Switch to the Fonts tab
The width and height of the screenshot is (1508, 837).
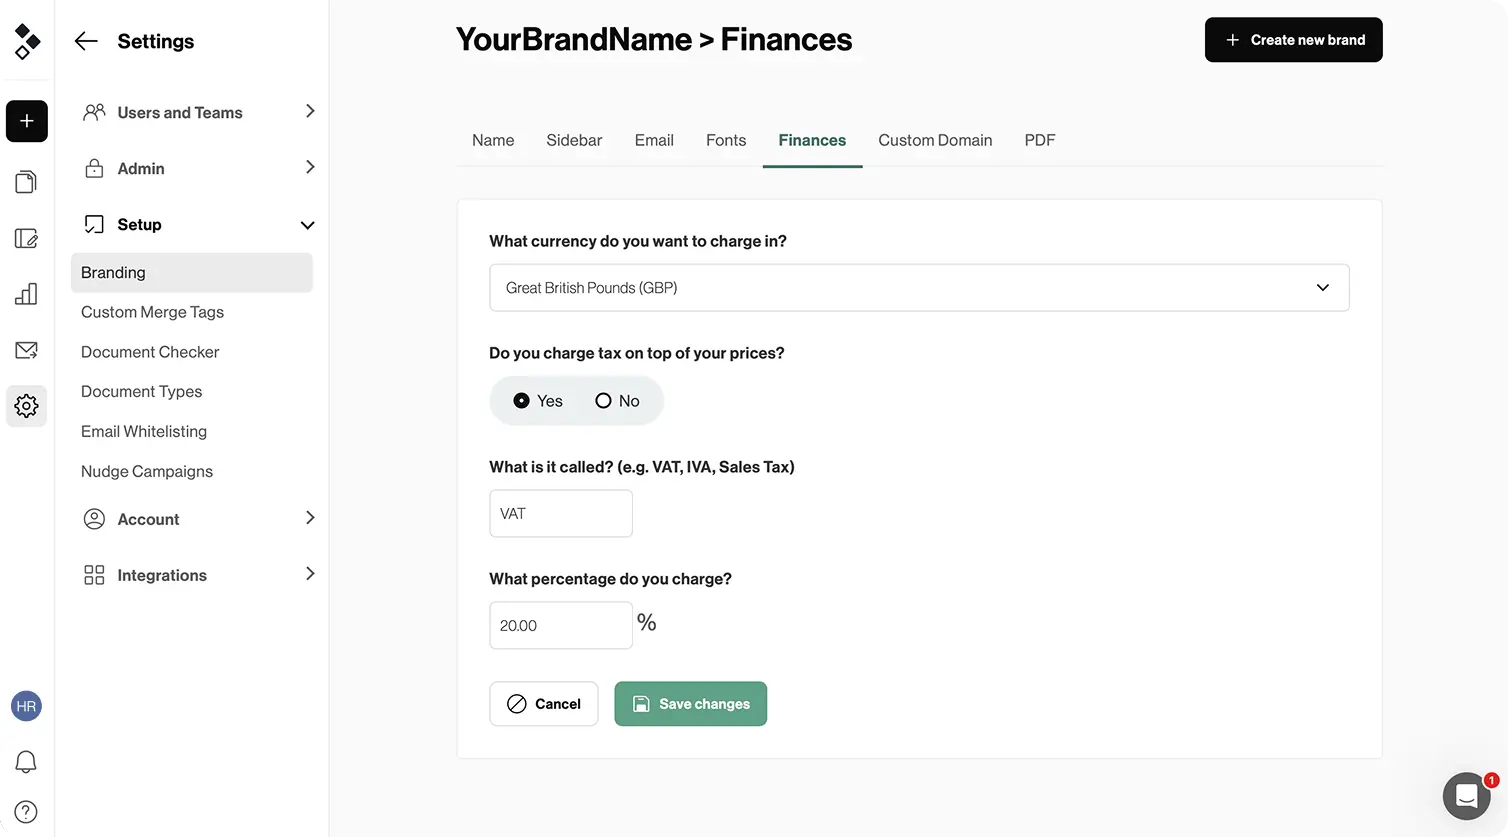[726, 141]
